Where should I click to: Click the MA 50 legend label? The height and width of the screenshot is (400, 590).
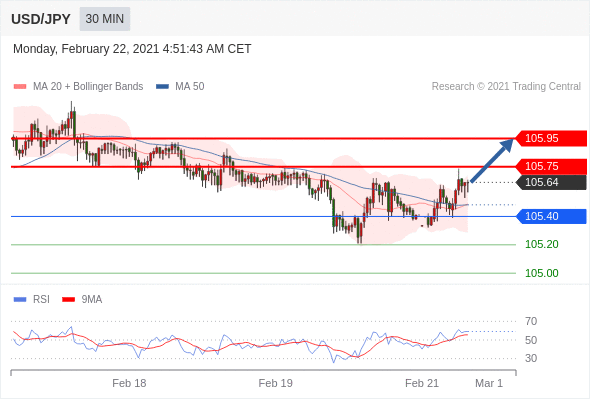190,87
